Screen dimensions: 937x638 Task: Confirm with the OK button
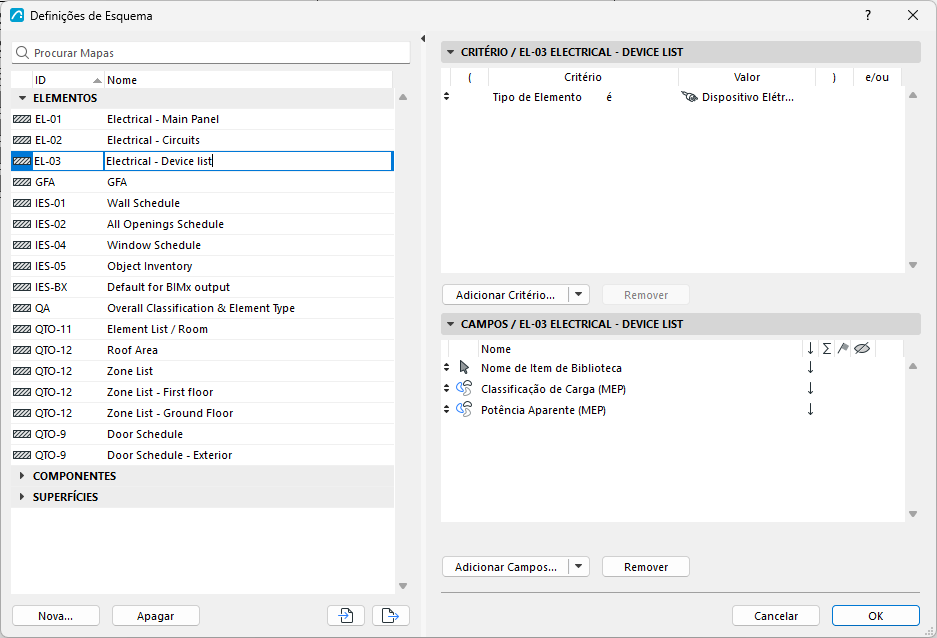point(875,615)
